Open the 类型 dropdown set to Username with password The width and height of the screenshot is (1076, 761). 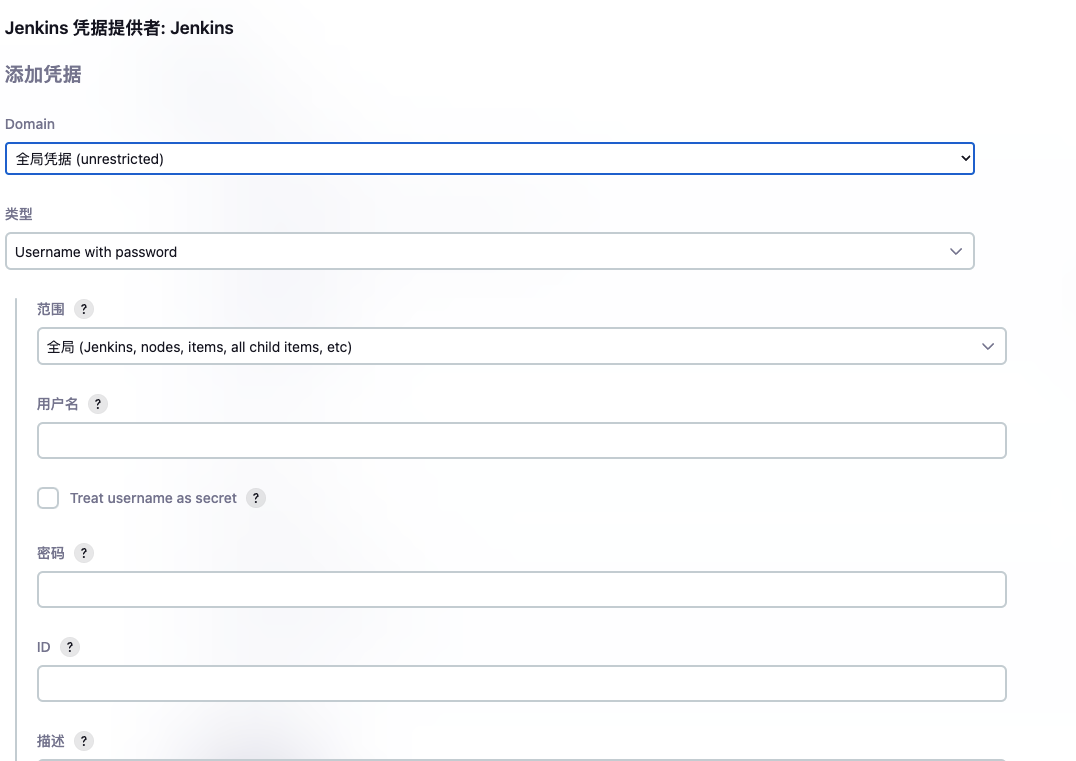click(x=490, y=251)
